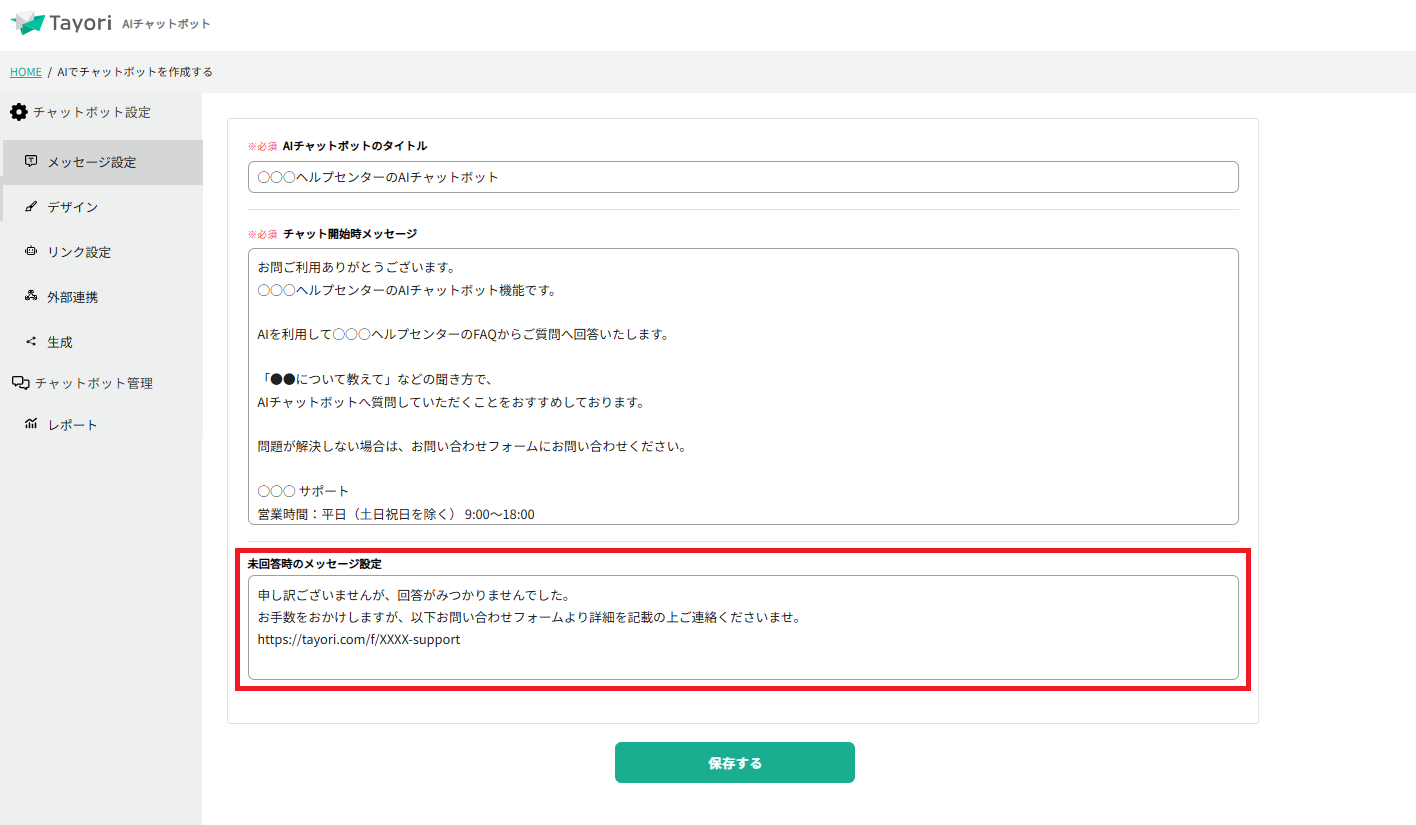Image resolution: width=1416 pixels, height=825 pixels.
Task: Click the brush icon for デザイン
Action: pyautogui.click(x=31, y=207)
